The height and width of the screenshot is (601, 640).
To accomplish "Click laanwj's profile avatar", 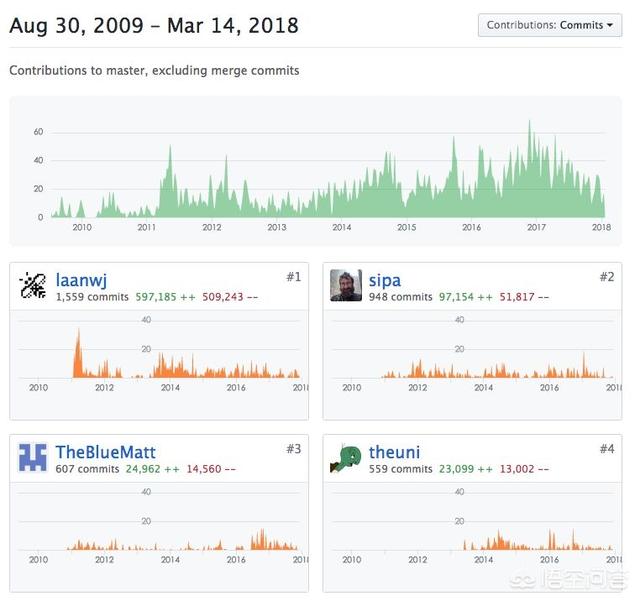I will [33, 286].
